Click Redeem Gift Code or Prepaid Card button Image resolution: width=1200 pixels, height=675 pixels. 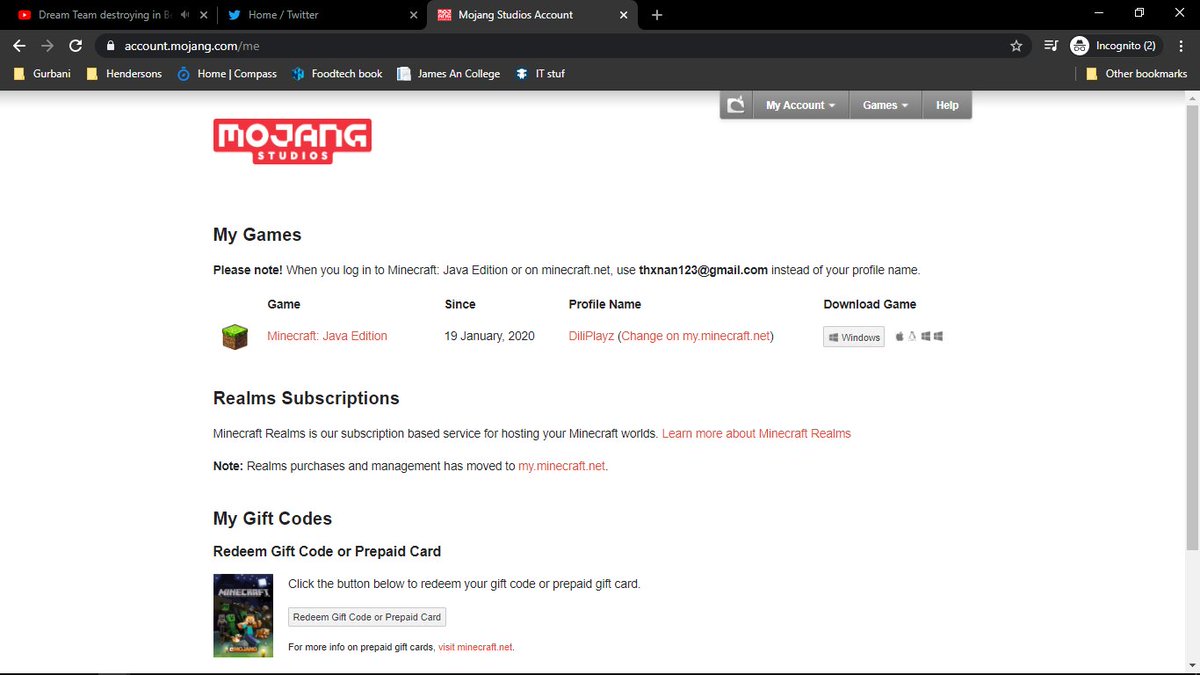[x=367, y=617]
